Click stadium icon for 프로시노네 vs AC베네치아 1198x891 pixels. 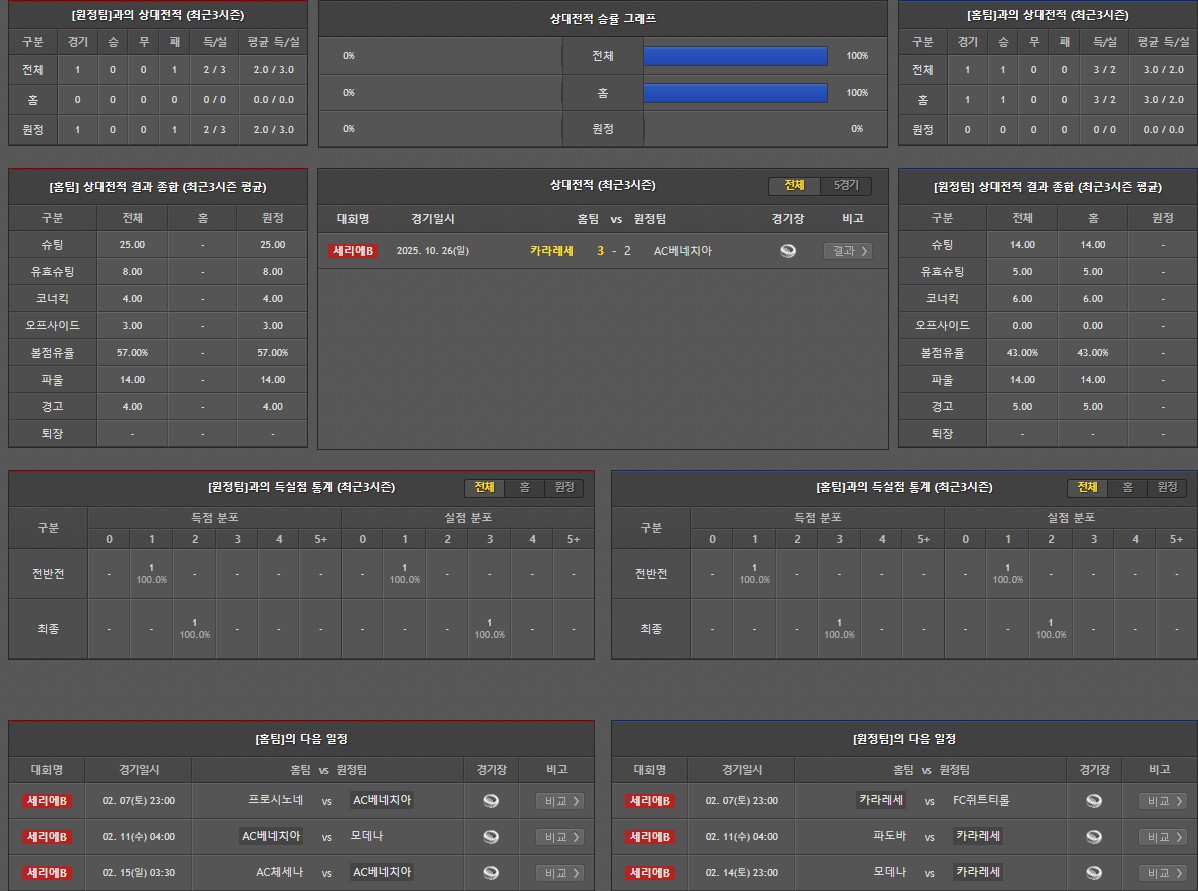coord(490,801)
